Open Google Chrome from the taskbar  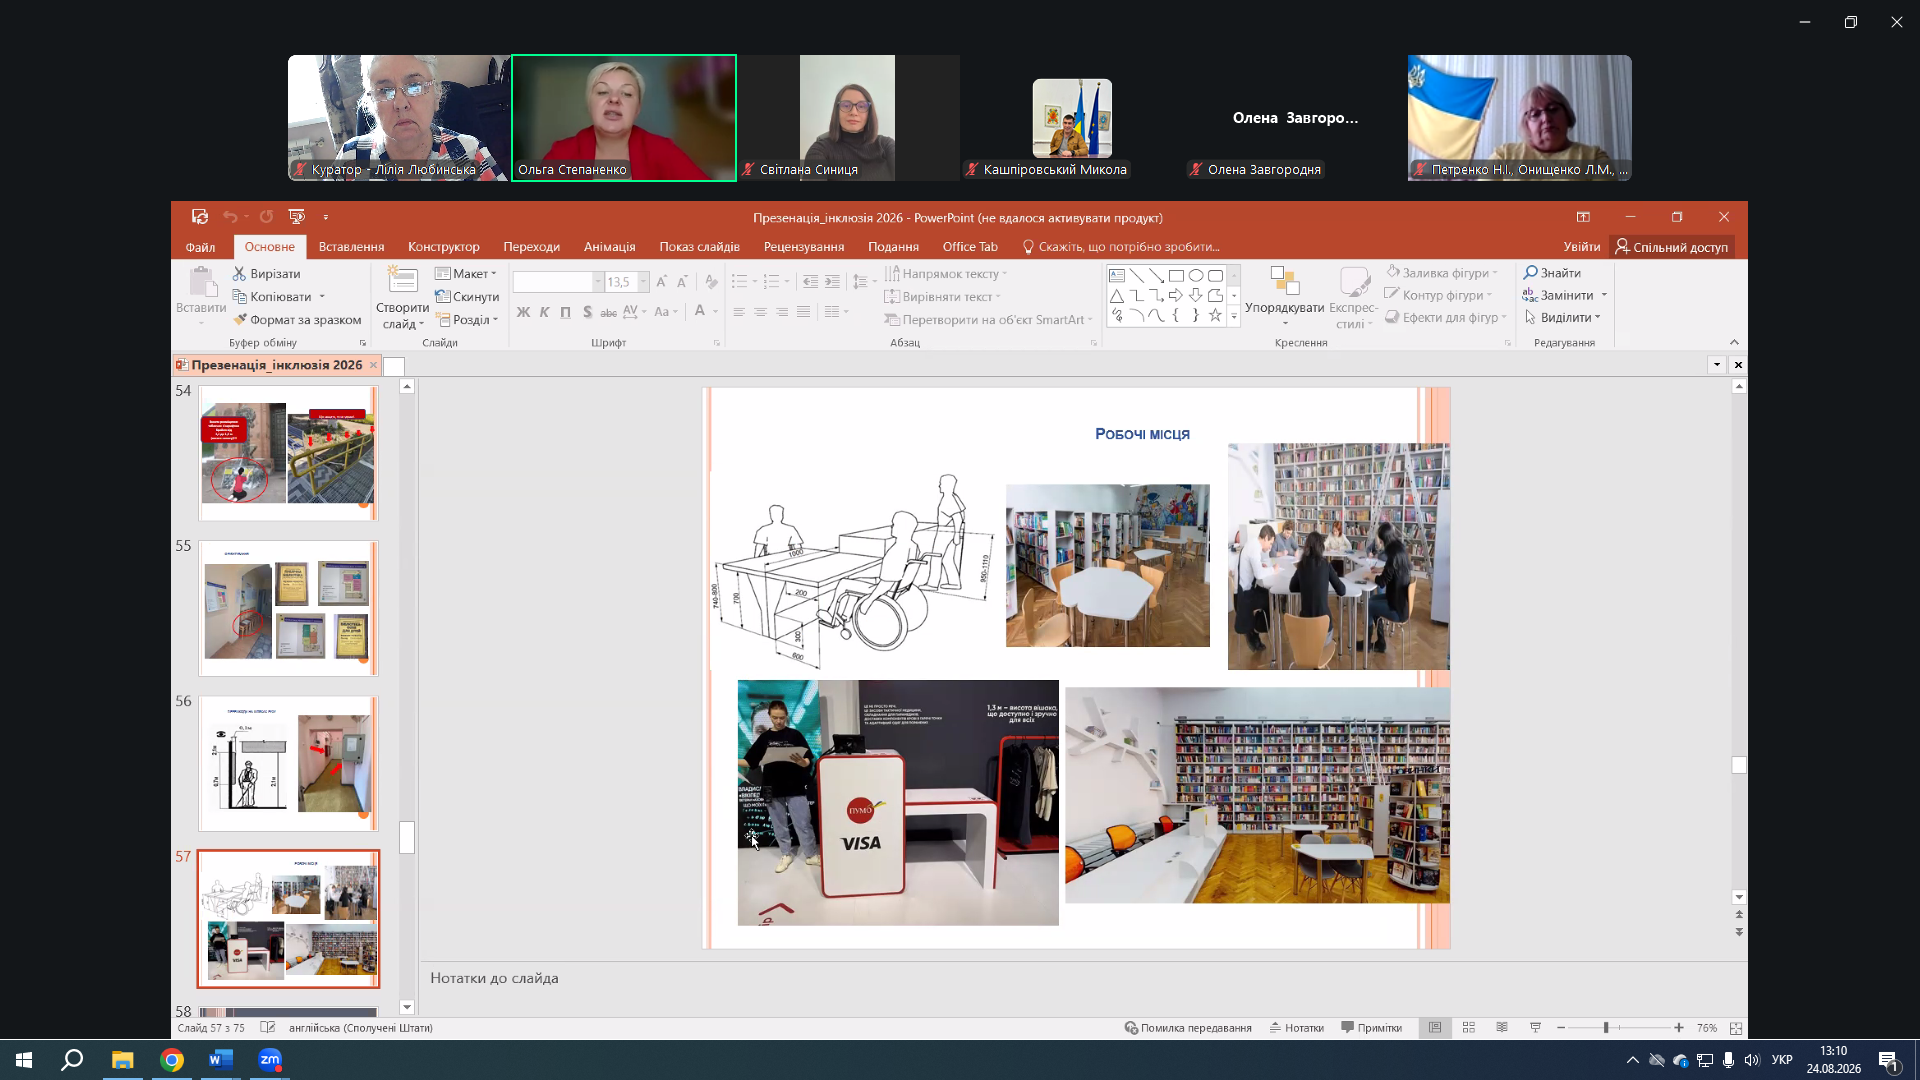(x=172, y=1060)
